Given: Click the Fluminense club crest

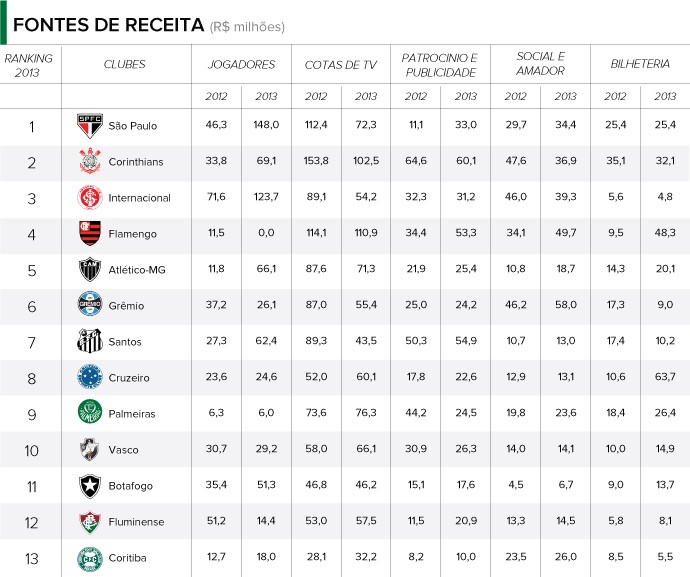Looking at the screenshot, I should 90,522.
